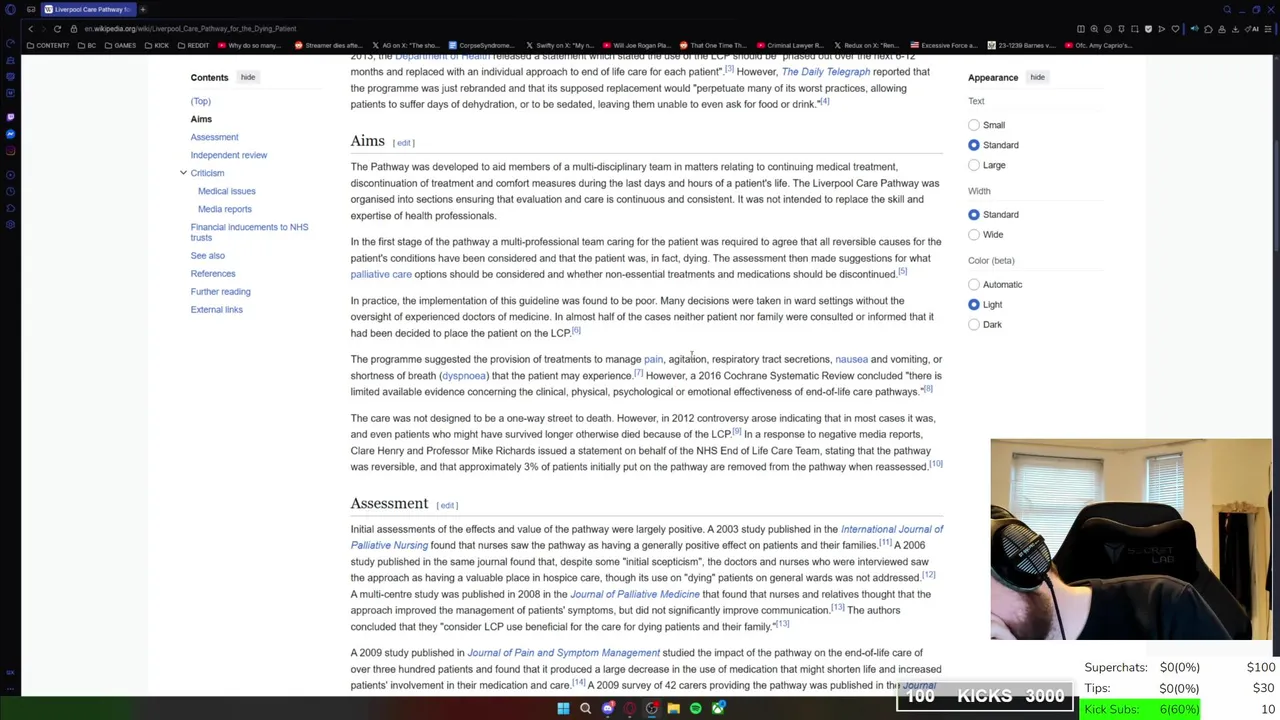1280x720 pixels.
Task: Open Opera GX from the taskbar
Action: 630,709
